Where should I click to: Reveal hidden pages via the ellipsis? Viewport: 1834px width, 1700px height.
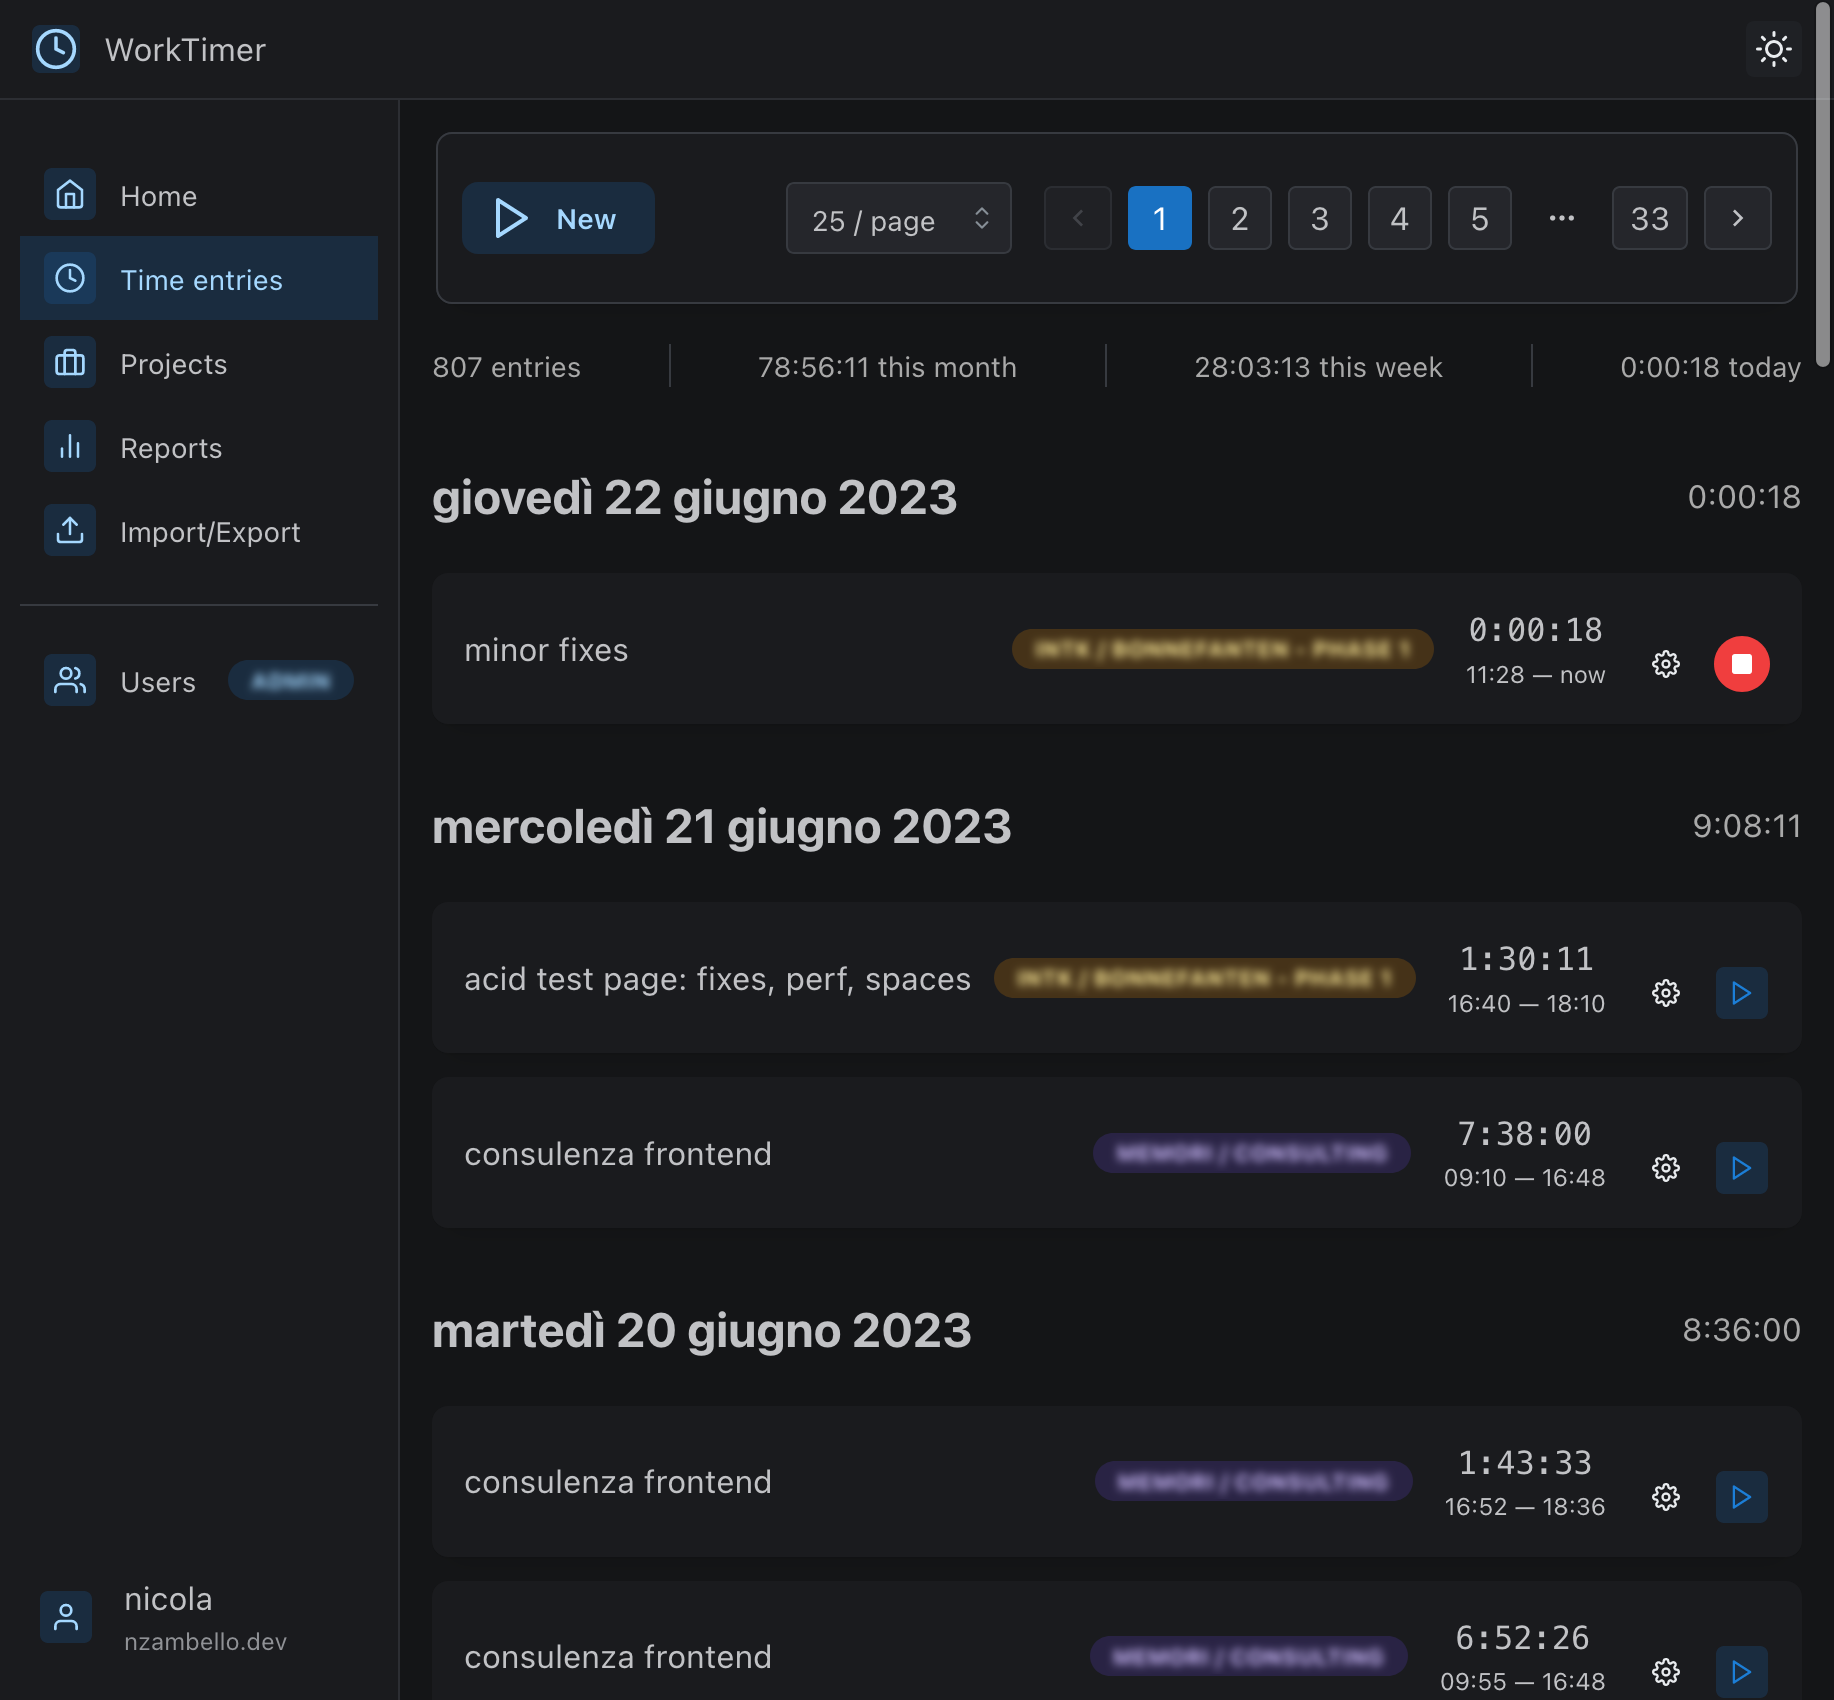[1560, 218]
